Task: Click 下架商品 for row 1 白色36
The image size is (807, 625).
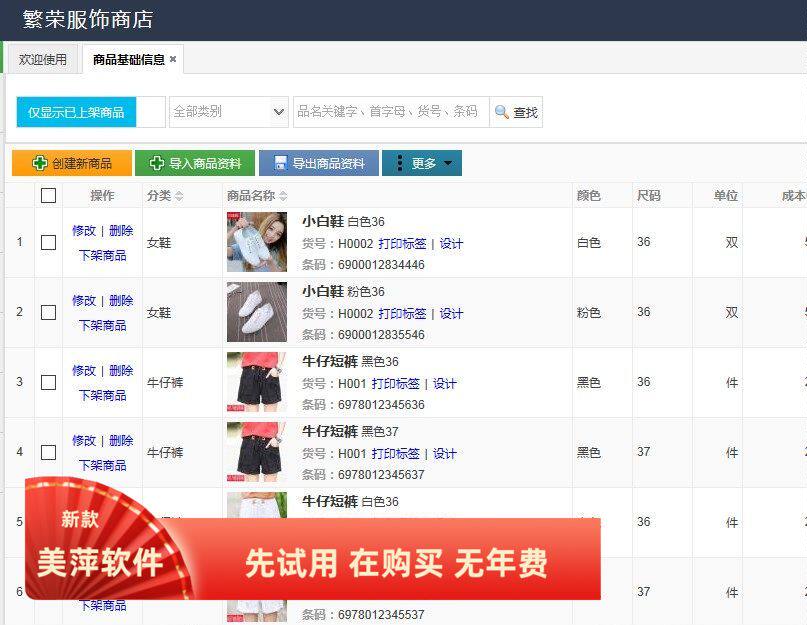Action: [x=102, y=255]
